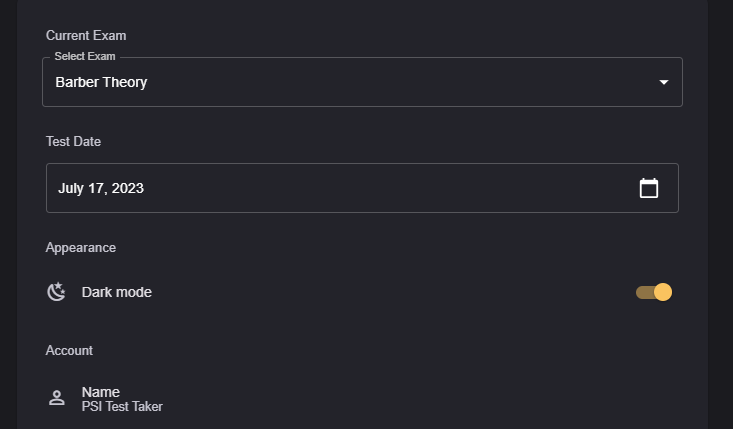Click the person account icon
Screen dimensions: 733x429
[x=57, y=398]
